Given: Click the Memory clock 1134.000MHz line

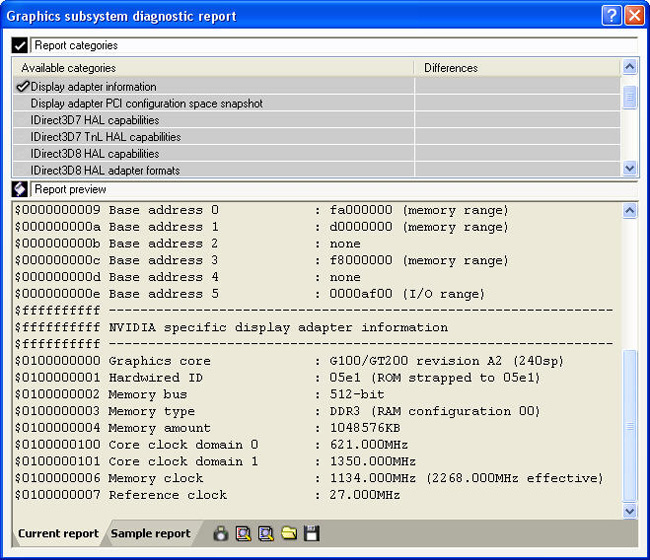Looking at the screenshot, I should (x=309, y=478).
